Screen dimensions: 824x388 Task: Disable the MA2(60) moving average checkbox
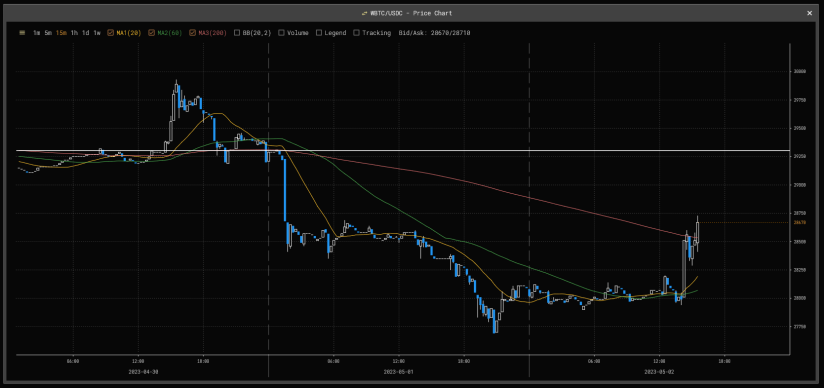coord(152,33)
